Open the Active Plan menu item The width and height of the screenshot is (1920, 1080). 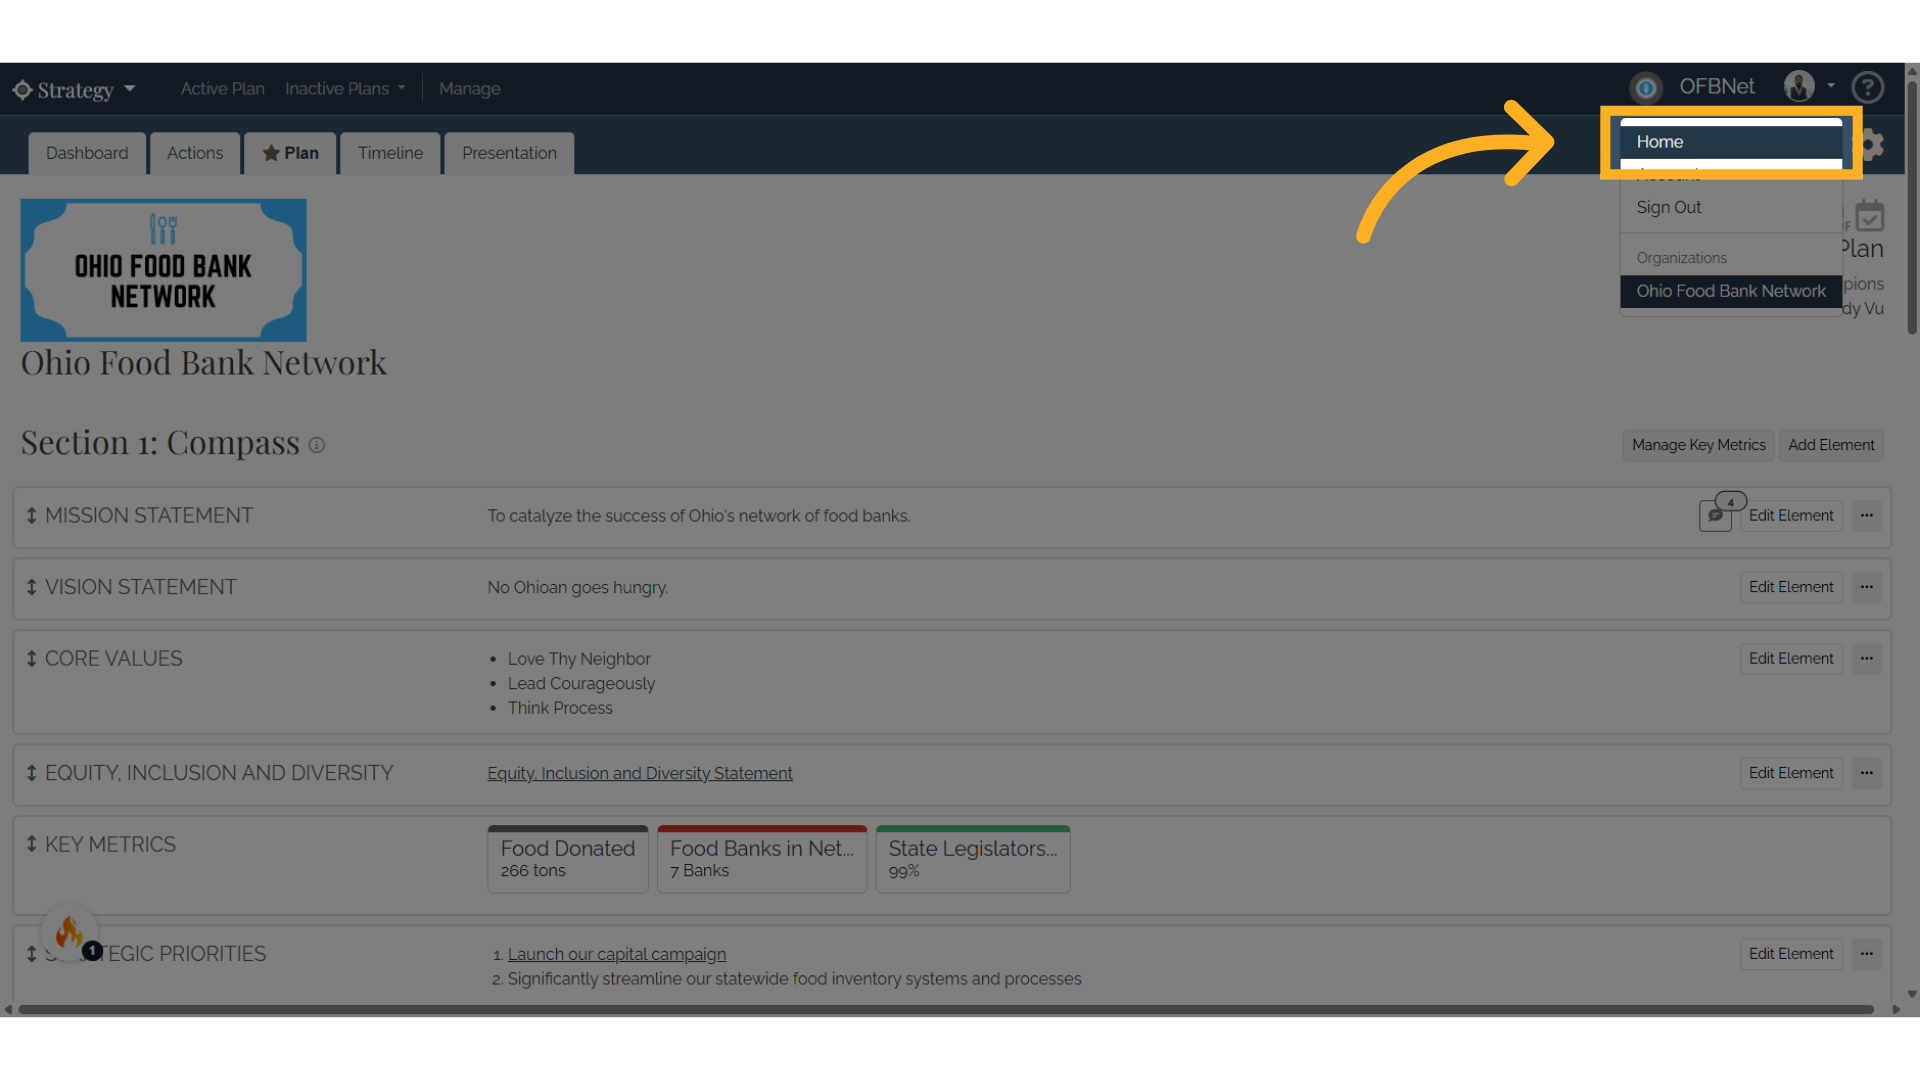(222, 89)
